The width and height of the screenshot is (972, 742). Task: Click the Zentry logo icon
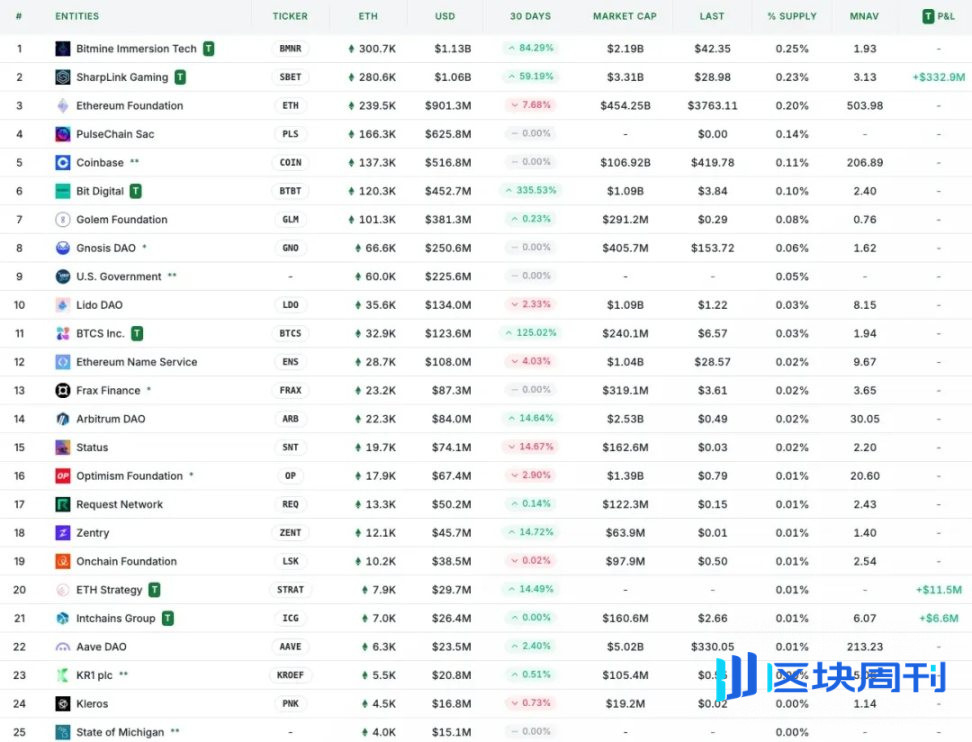tap(63, 533)
